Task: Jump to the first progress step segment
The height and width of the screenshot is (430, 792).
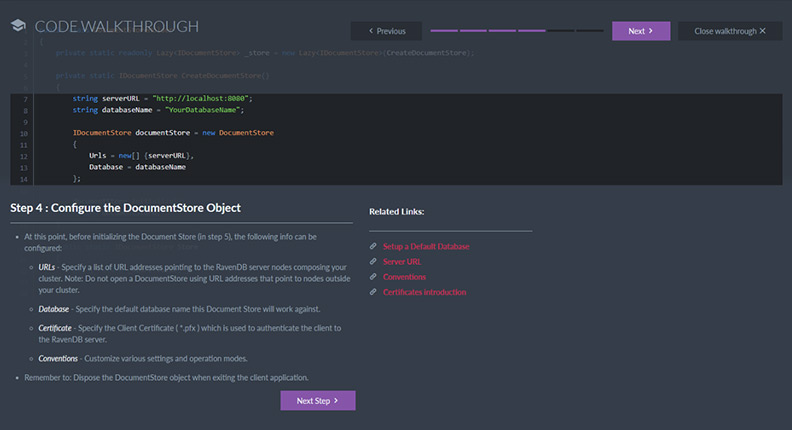Action: coord(444,31)
